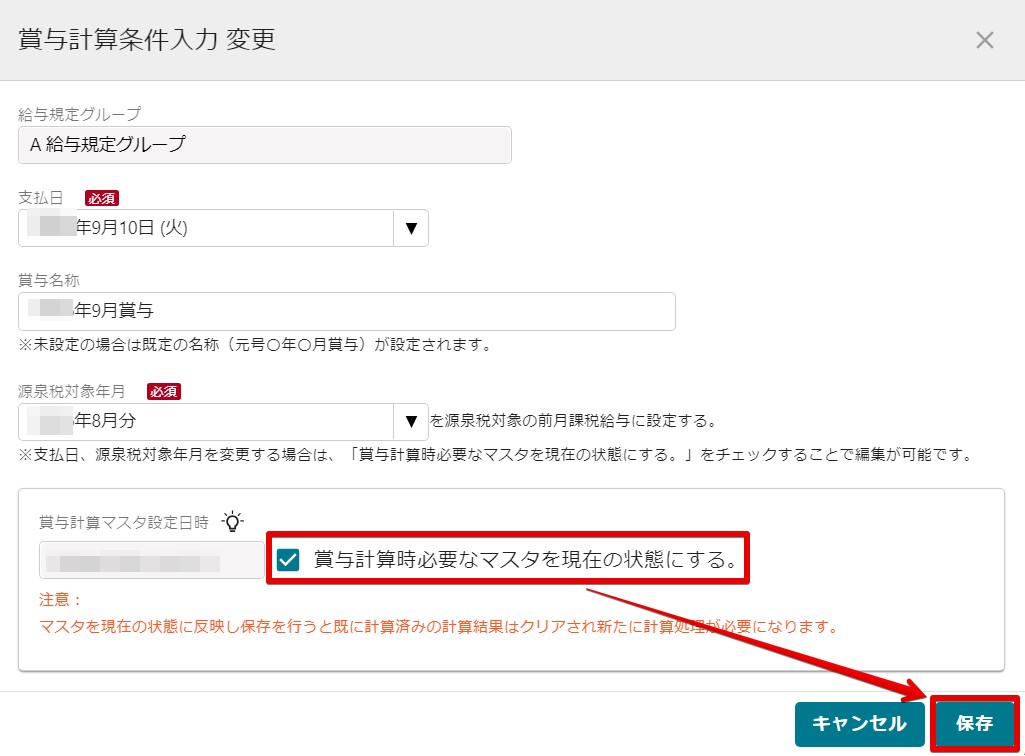This screenshot has width=1025, height=756.
Task: Open the 支払日 dropdown arrow
Action: 411,228
